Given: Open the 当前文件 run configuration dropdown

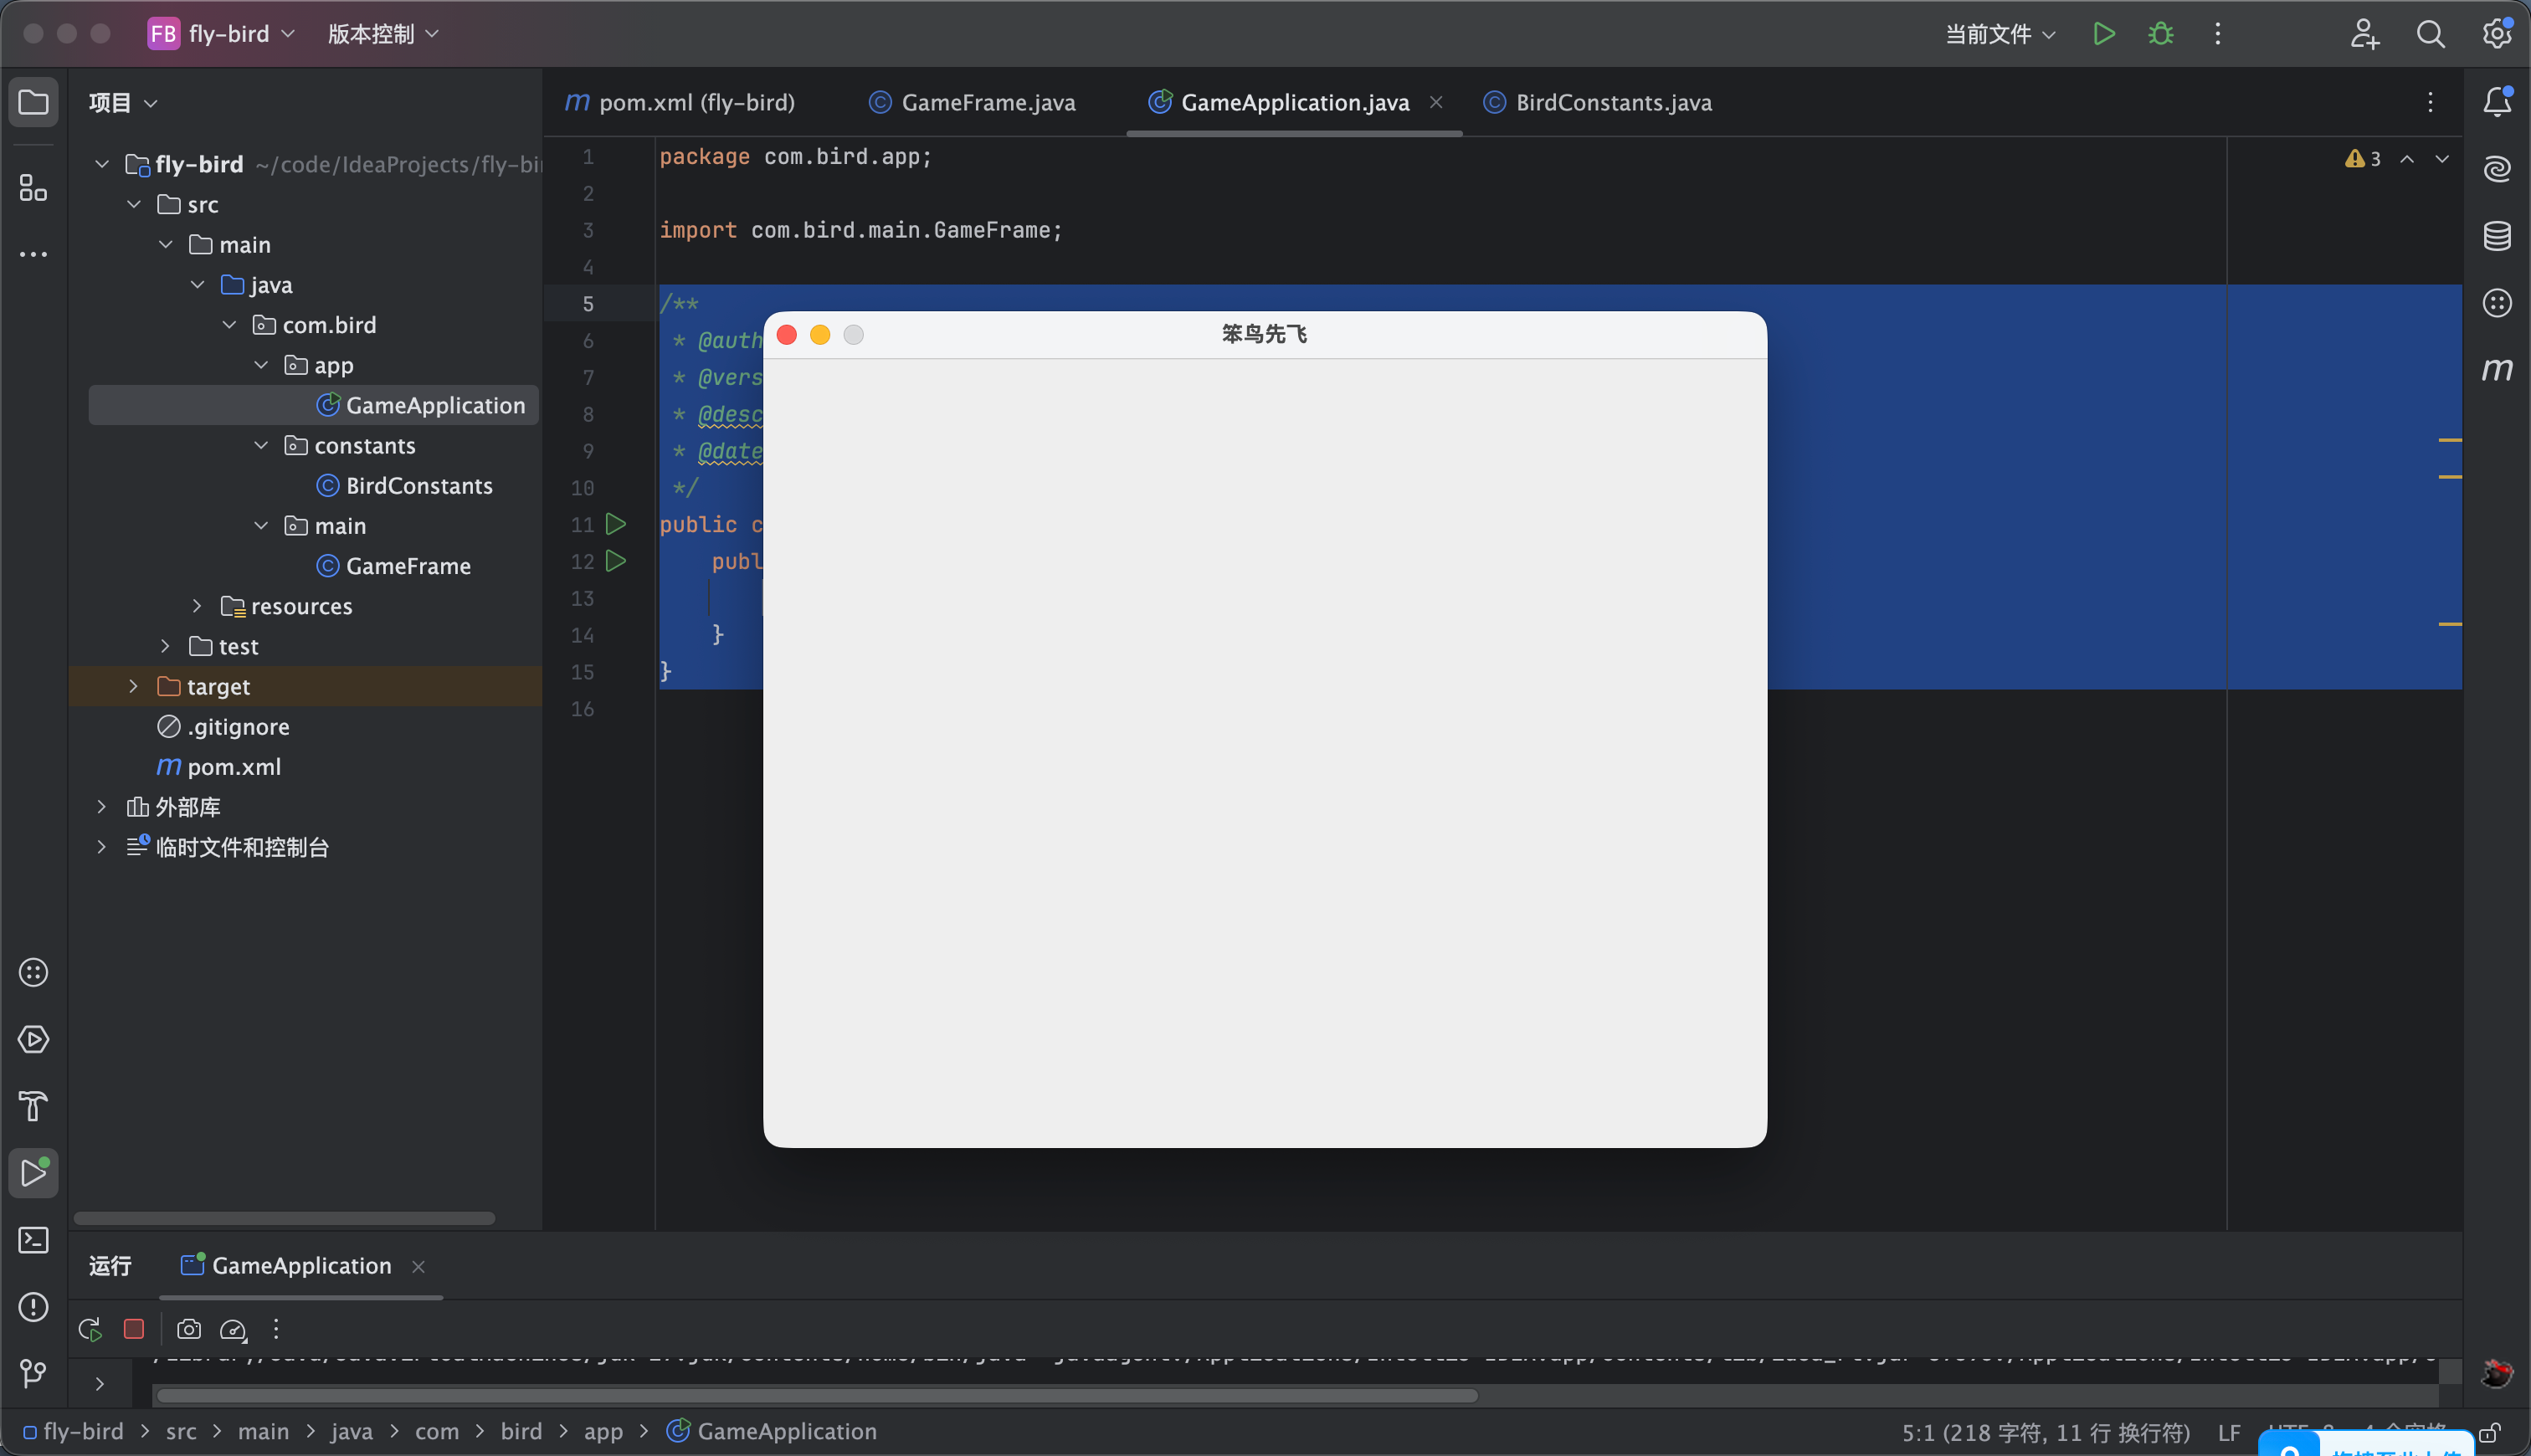Looking at the screenshot, I should pos(2000,34).
